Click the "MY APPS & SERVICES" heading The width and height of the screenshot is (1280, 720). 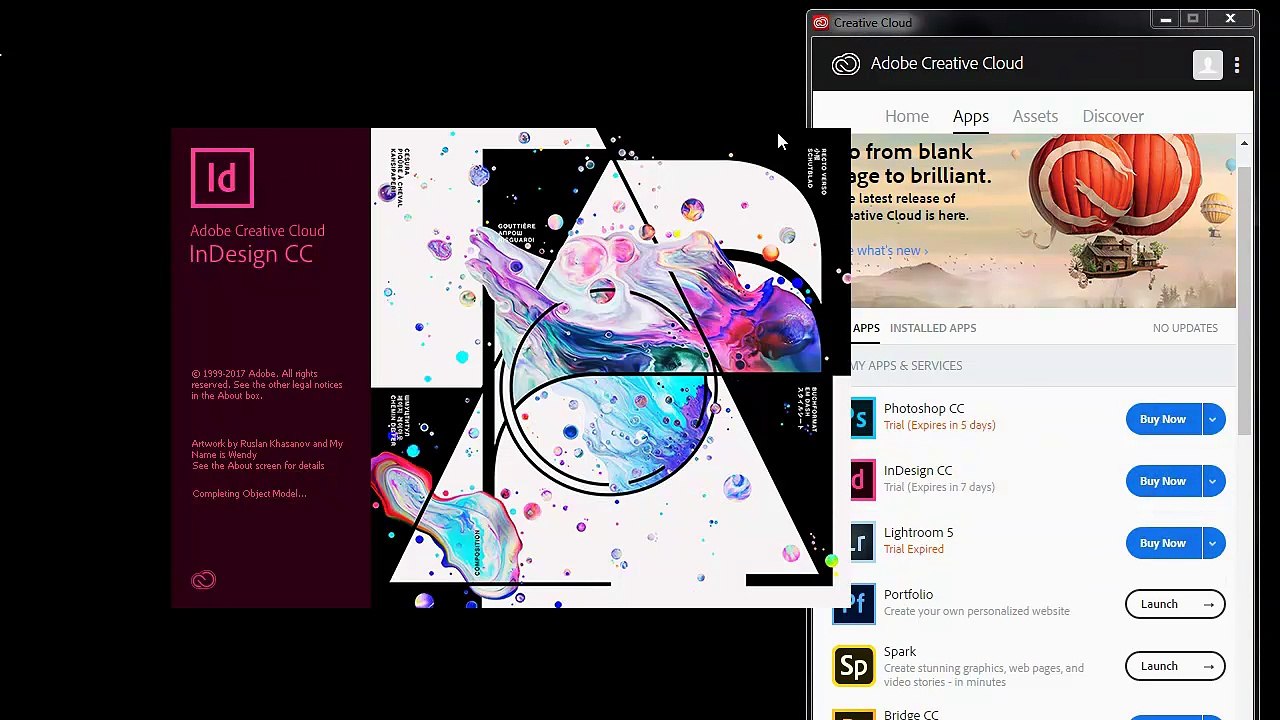[x=906, y=366]
